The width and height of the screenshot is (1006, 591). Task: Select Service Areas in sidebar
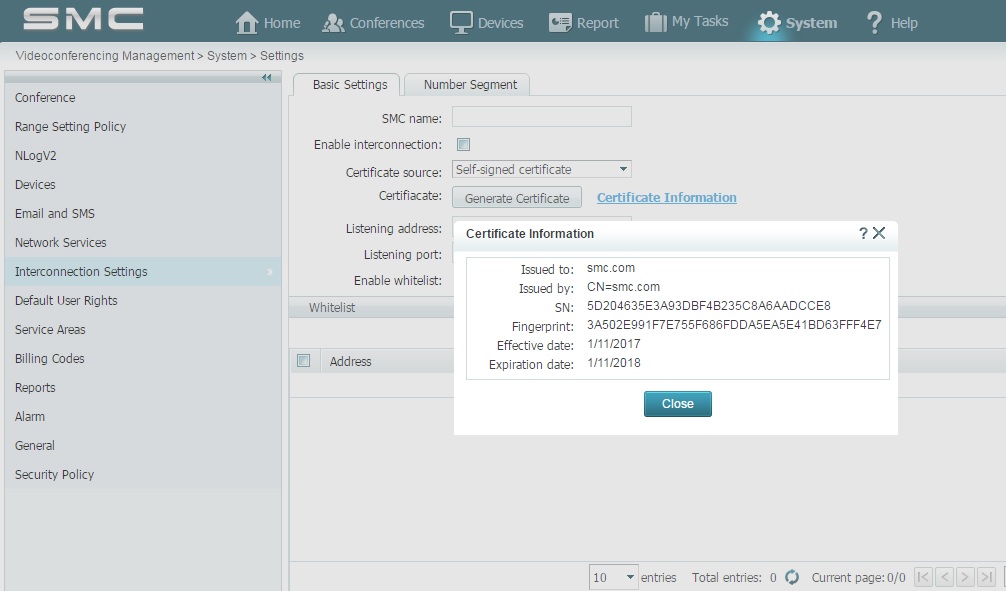pos(142,329)
